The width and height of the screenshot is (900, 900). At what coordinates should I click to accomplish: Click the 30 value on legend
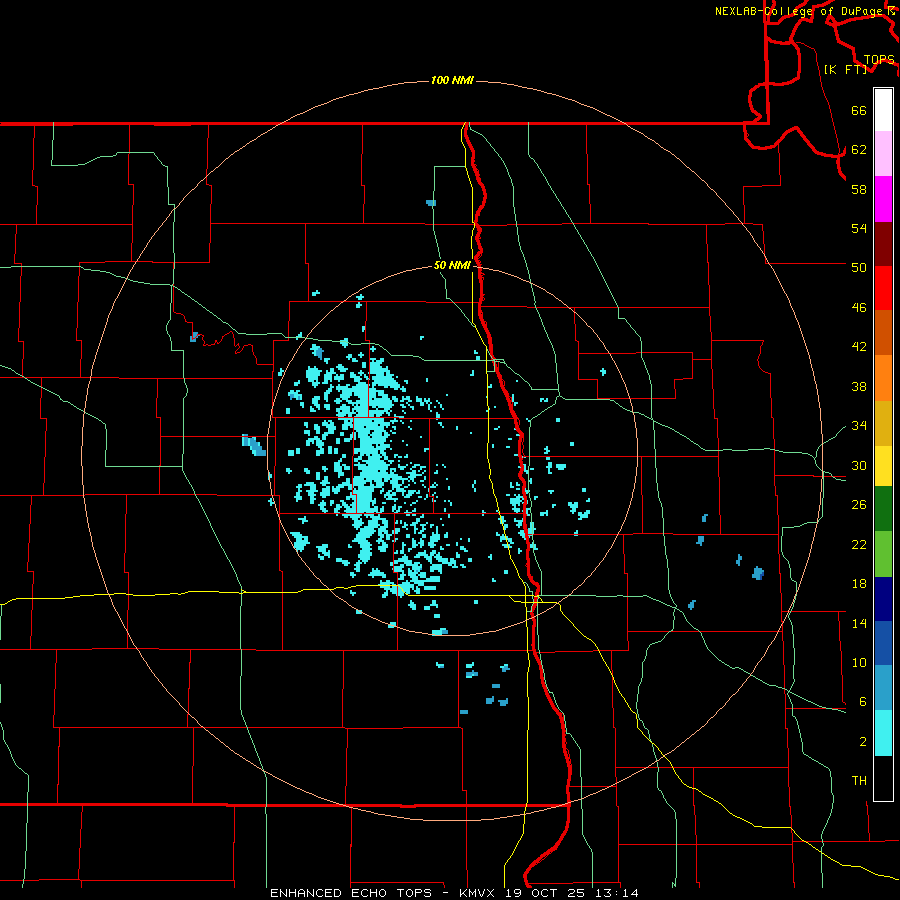point(859,465)
